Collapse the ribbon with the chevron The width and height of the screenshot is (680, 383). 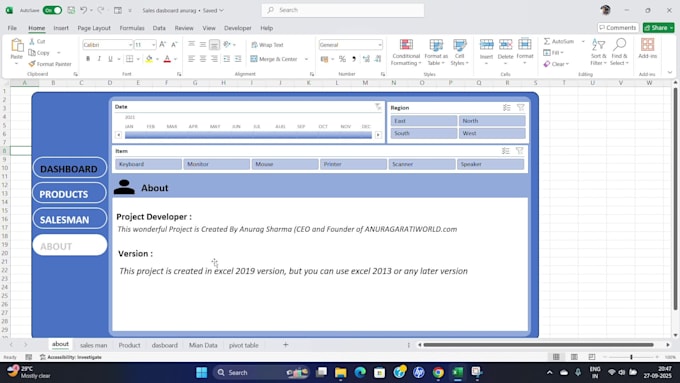click(x=670, y=72)
